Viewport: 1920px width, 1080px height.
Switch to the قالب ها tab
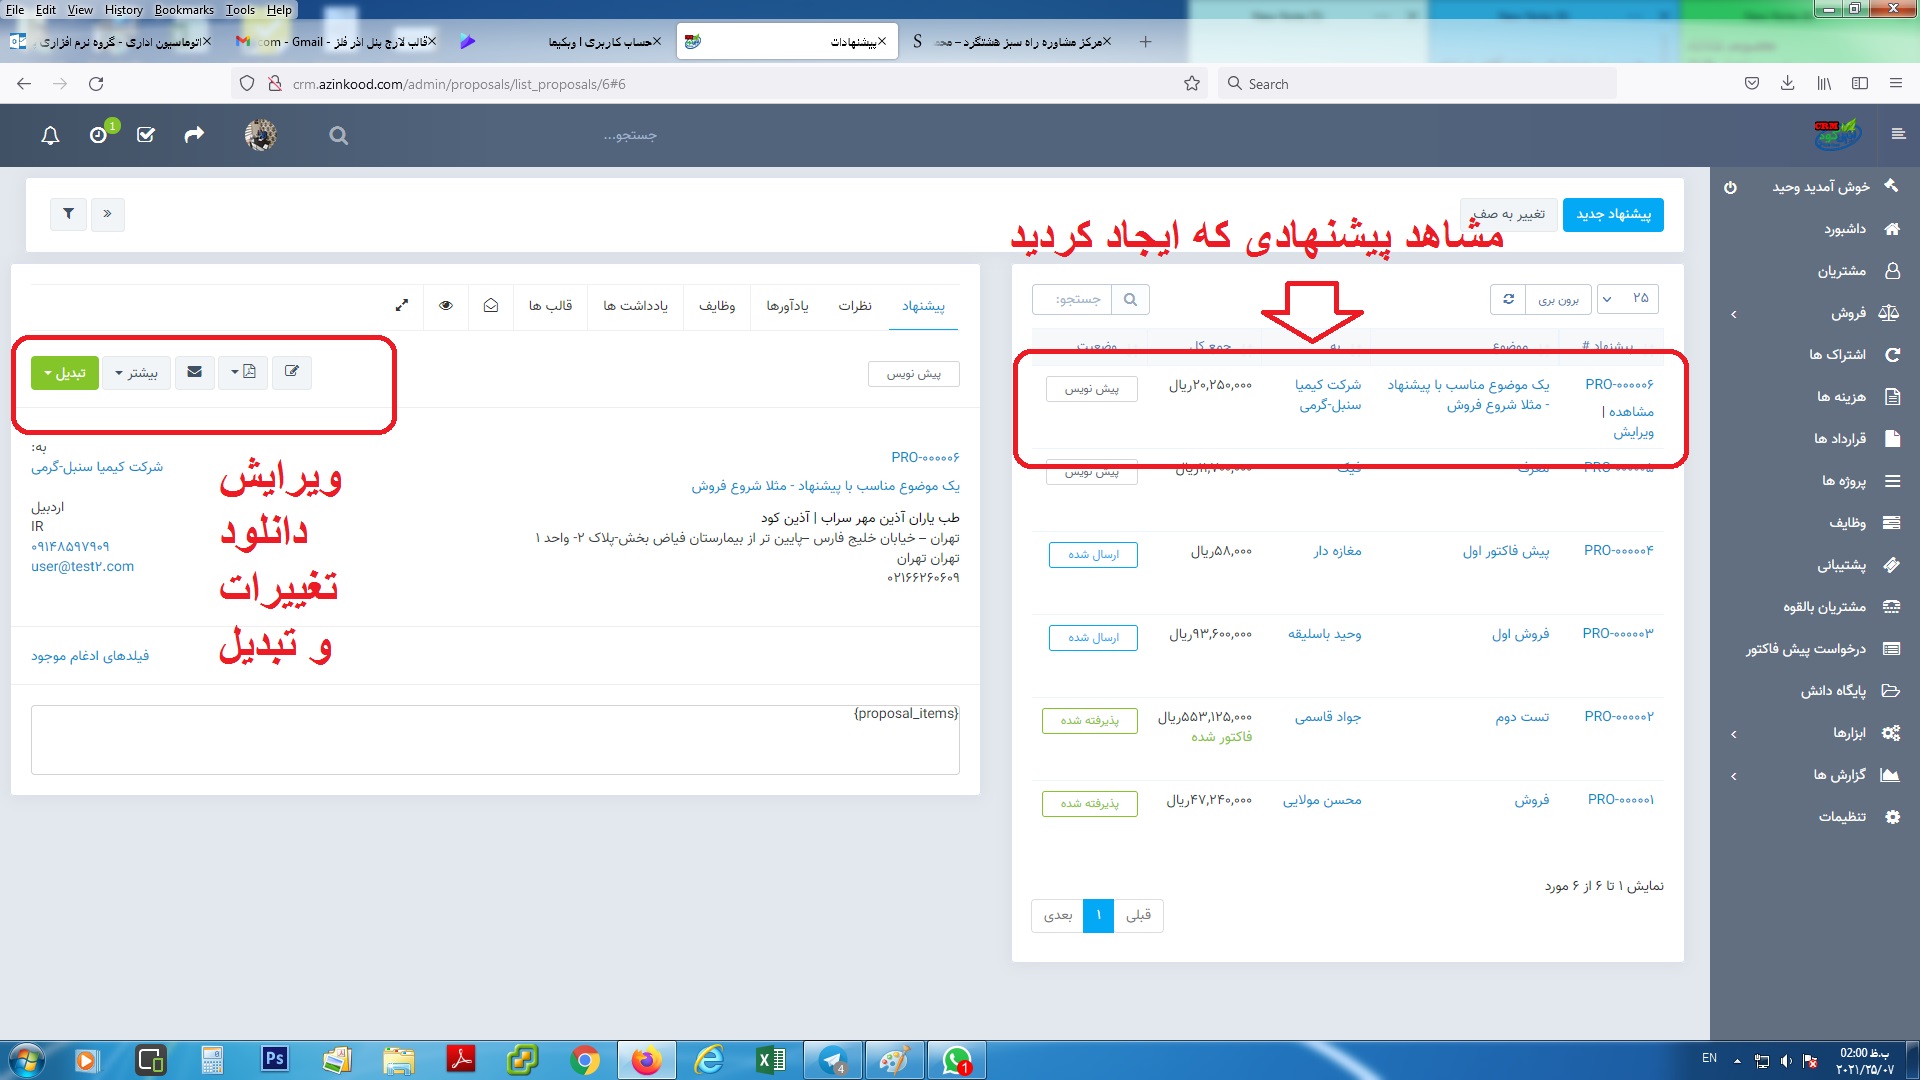click(551, 306)
